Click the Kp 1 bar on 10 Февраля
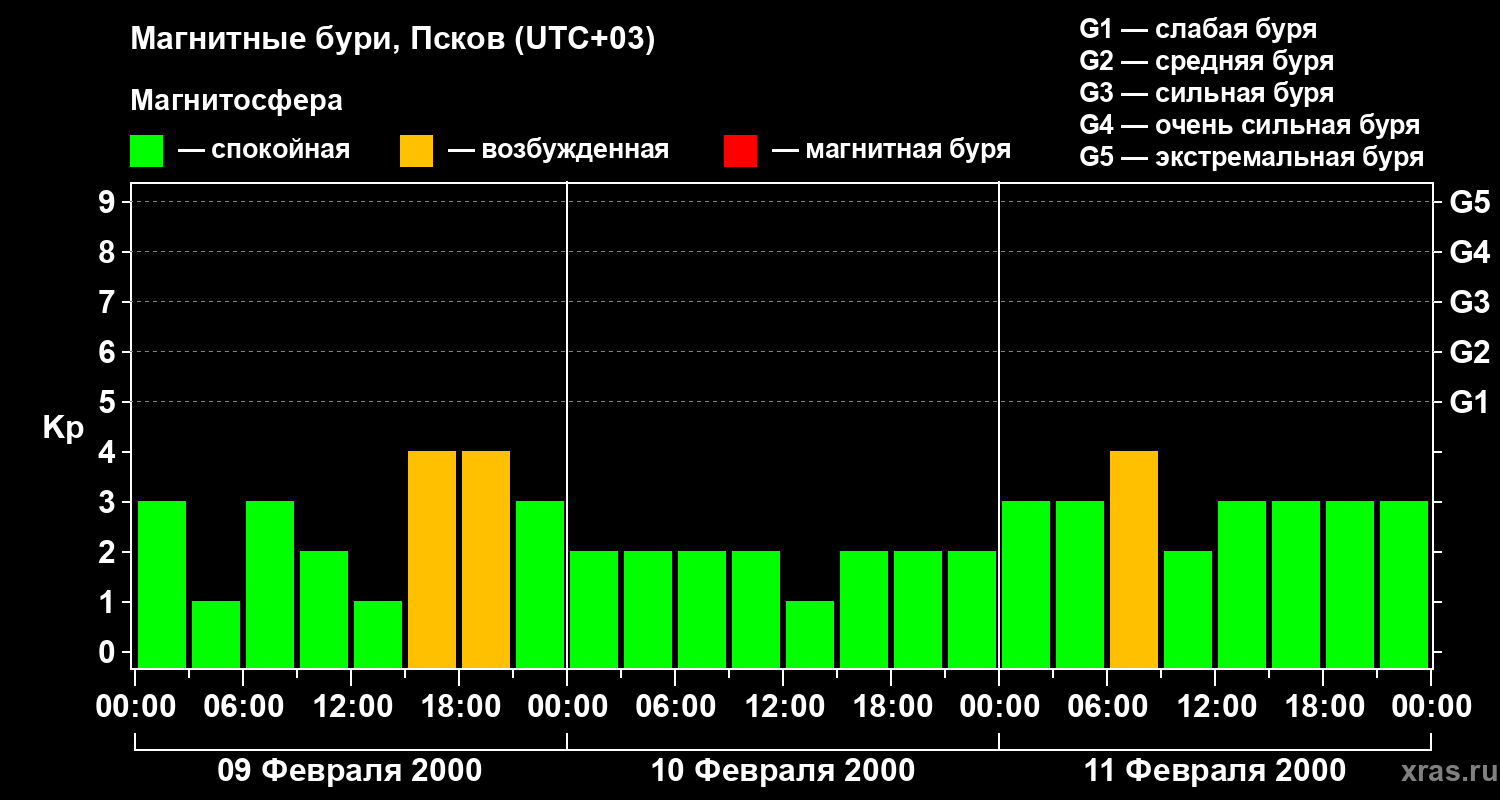Screen dimensions: 1500x800 pos(810,634)
